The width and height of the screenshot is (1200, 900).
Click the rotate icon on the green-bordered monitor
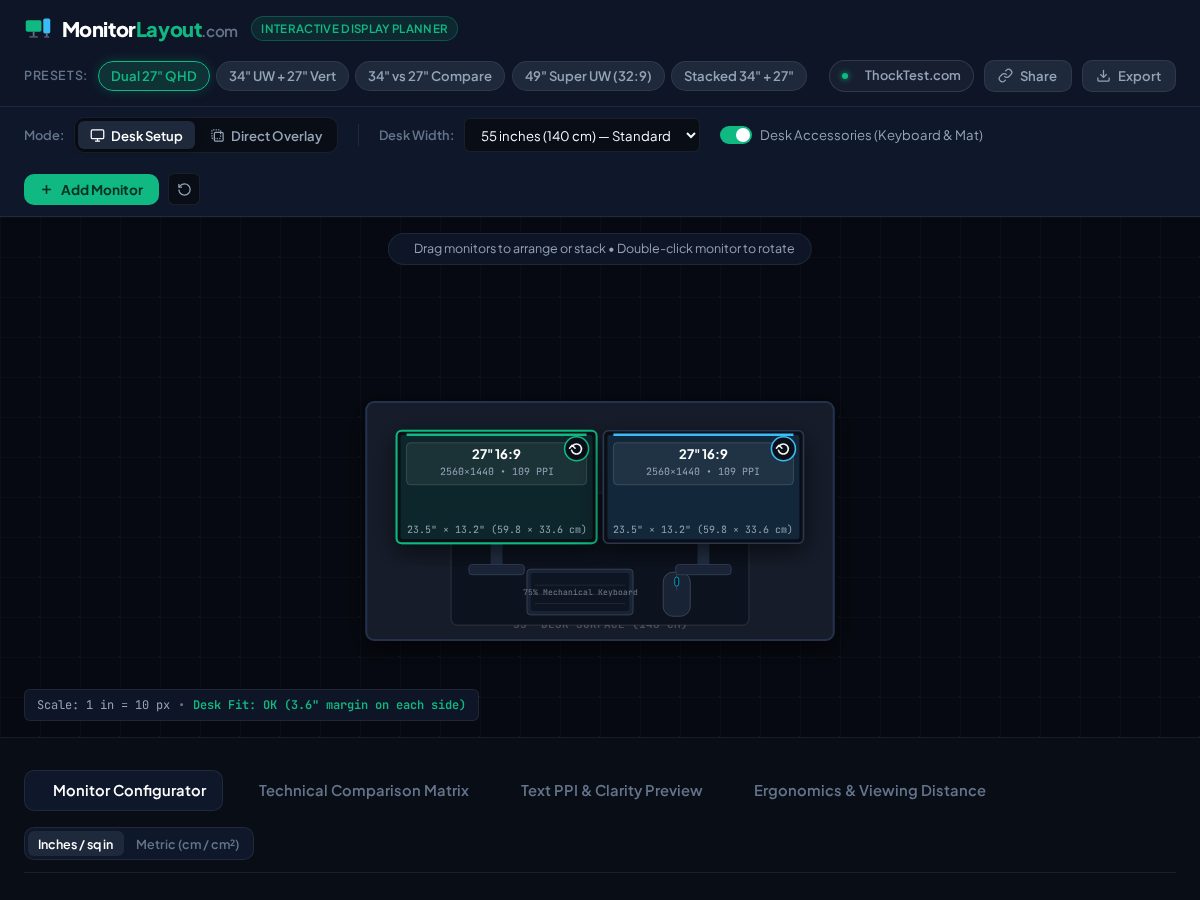click(576, 449)
